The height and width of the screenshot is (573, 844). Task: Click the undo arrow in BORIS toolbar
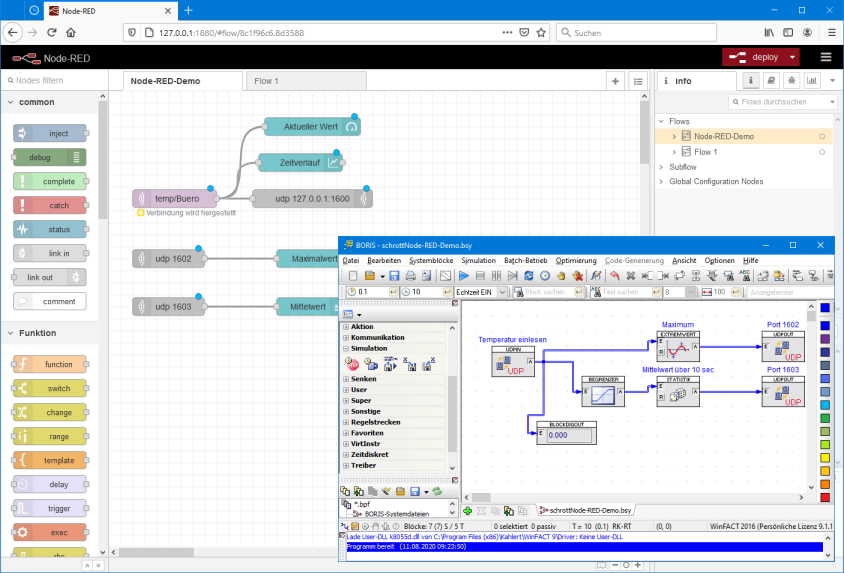point(614,276)
